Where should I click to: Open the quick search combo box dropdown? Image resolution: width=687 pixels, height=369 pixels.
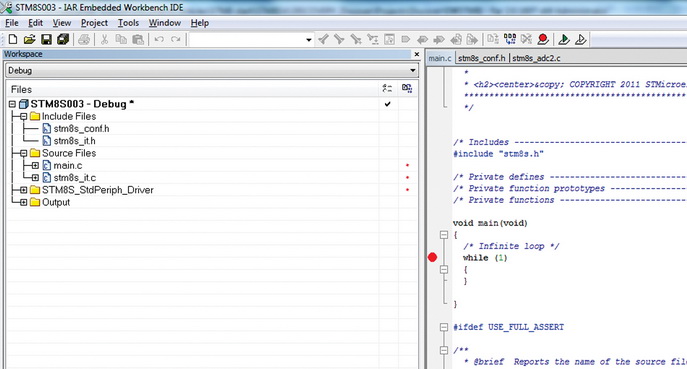308,40
